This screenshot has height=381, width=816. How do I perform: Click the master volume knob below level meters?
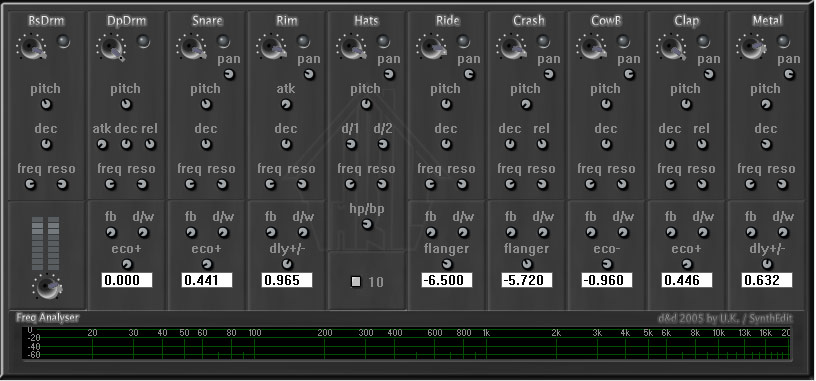46,287
